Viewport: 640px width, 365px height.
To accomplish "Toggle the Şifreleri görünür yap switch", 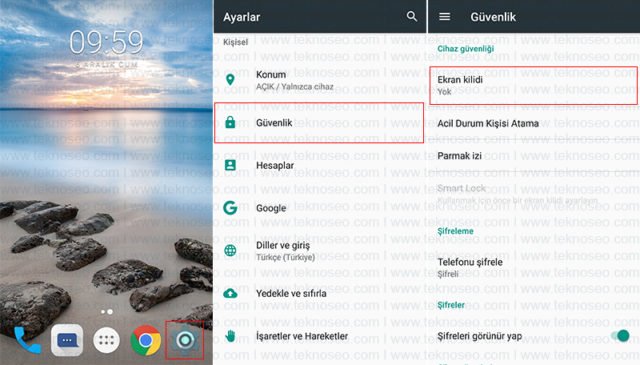I will (x=621, y=336).
